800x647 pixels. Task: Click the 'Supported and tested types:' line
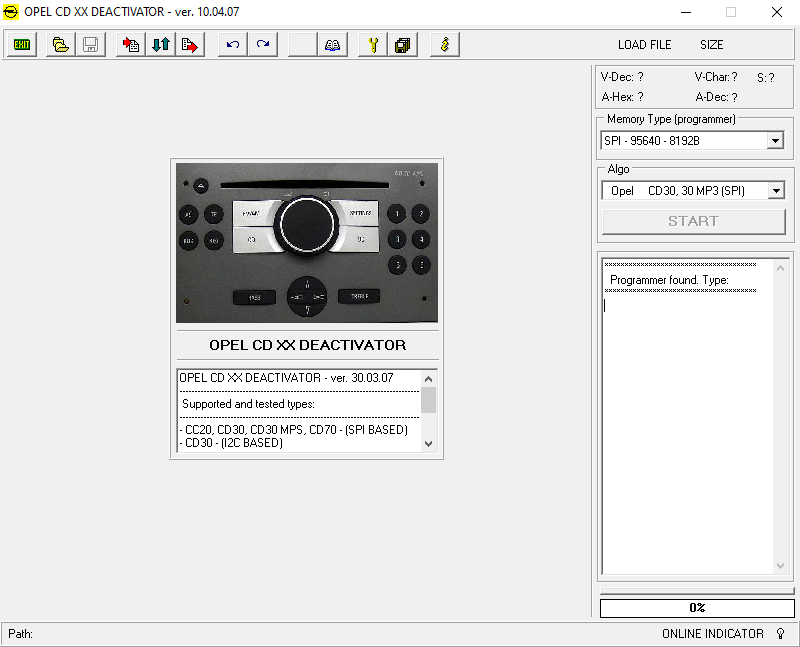(x=248, y=404)
